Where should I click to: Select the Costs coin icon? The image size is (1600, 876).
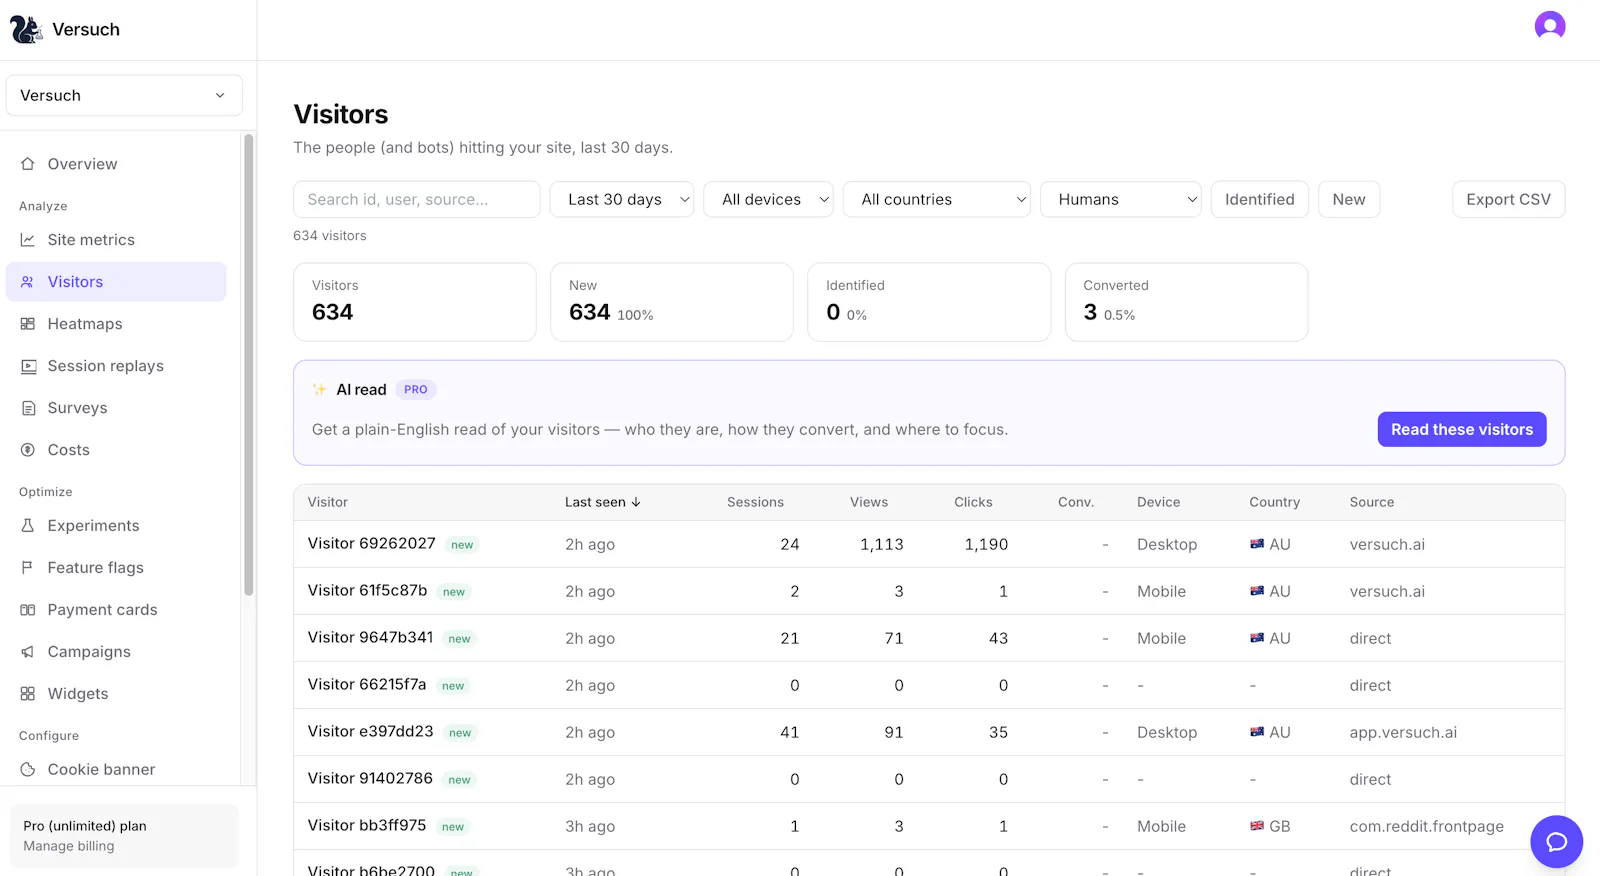click(x=28, y=450)
